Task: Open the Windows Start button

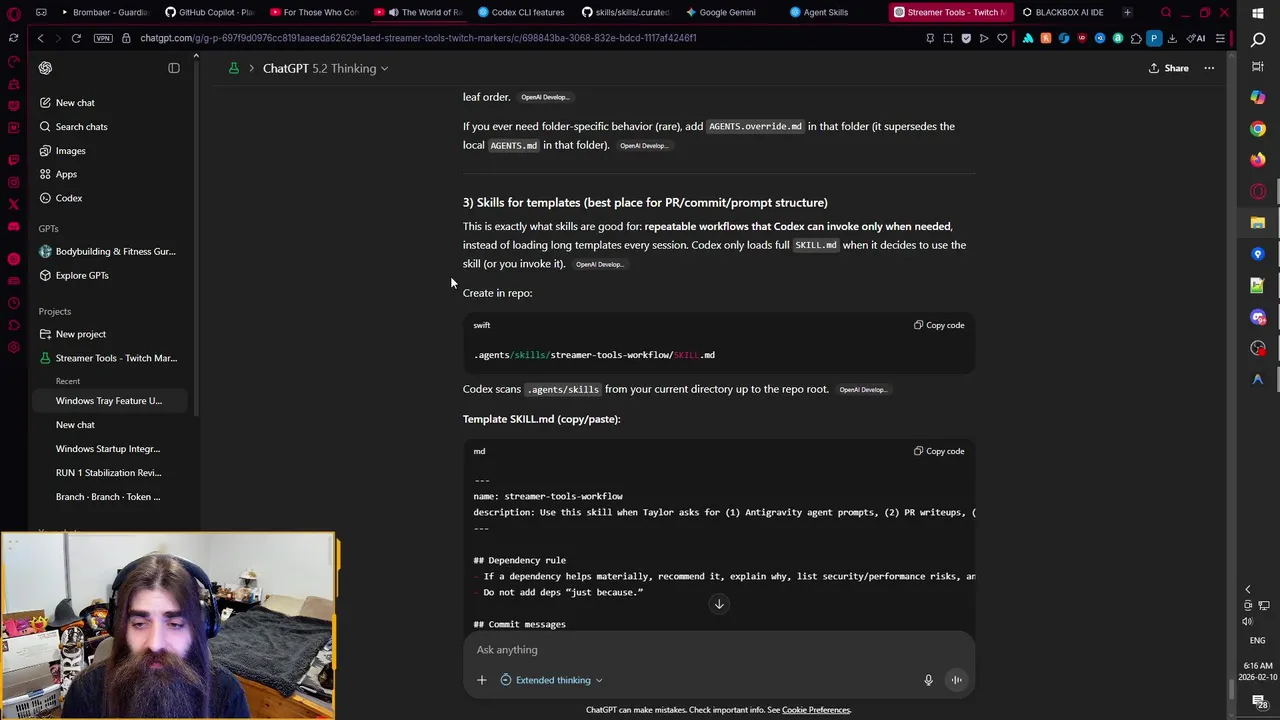Action: pos(1258,13)
